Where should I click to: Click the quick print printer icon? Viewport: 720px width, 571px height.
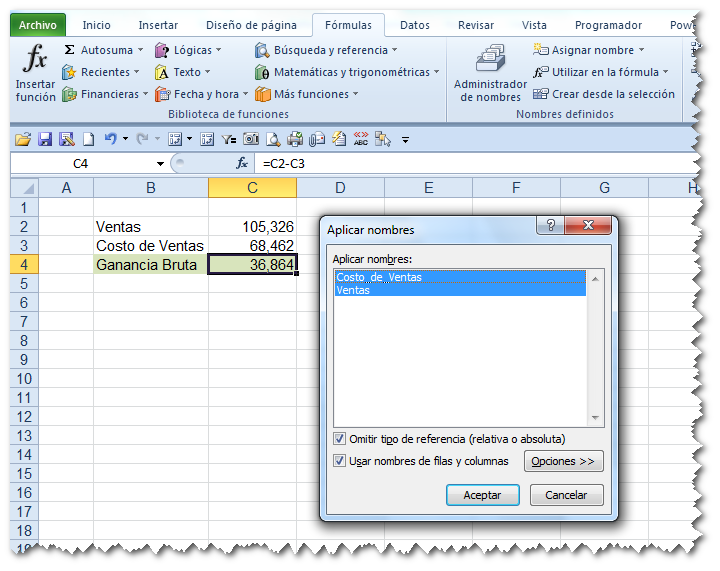tap(295, 139)
